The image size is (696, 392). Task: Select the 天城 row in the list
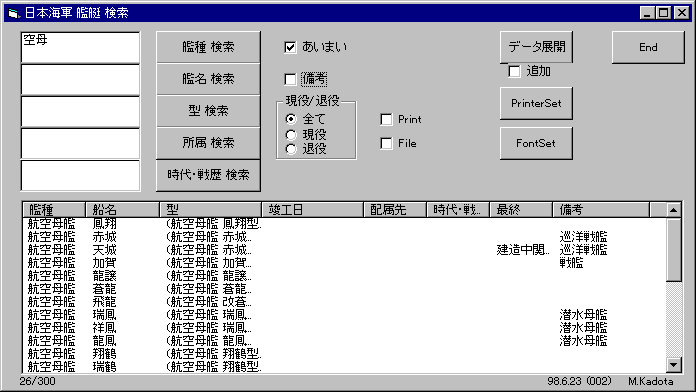344,250
